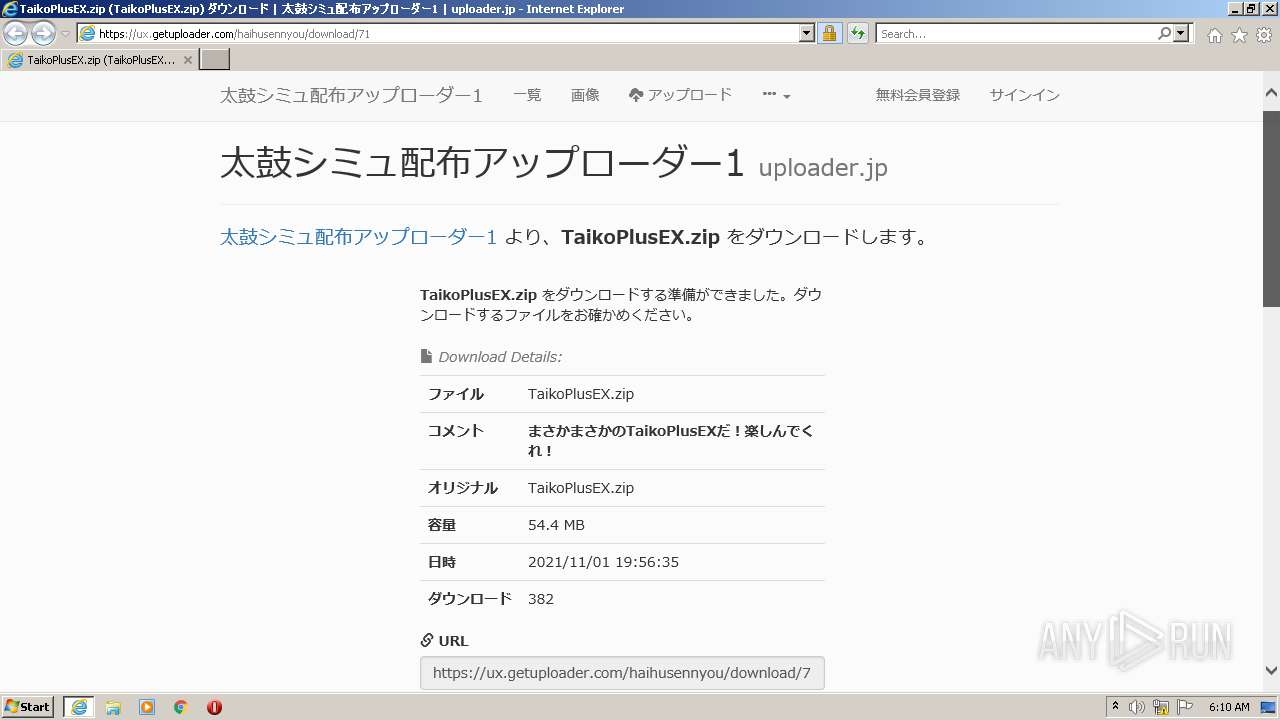Select the TaikoPlusEX.zip browser tab
The height and width of the screenshot is (720, 1280).
pyautogui.click(x=100, y=60)
